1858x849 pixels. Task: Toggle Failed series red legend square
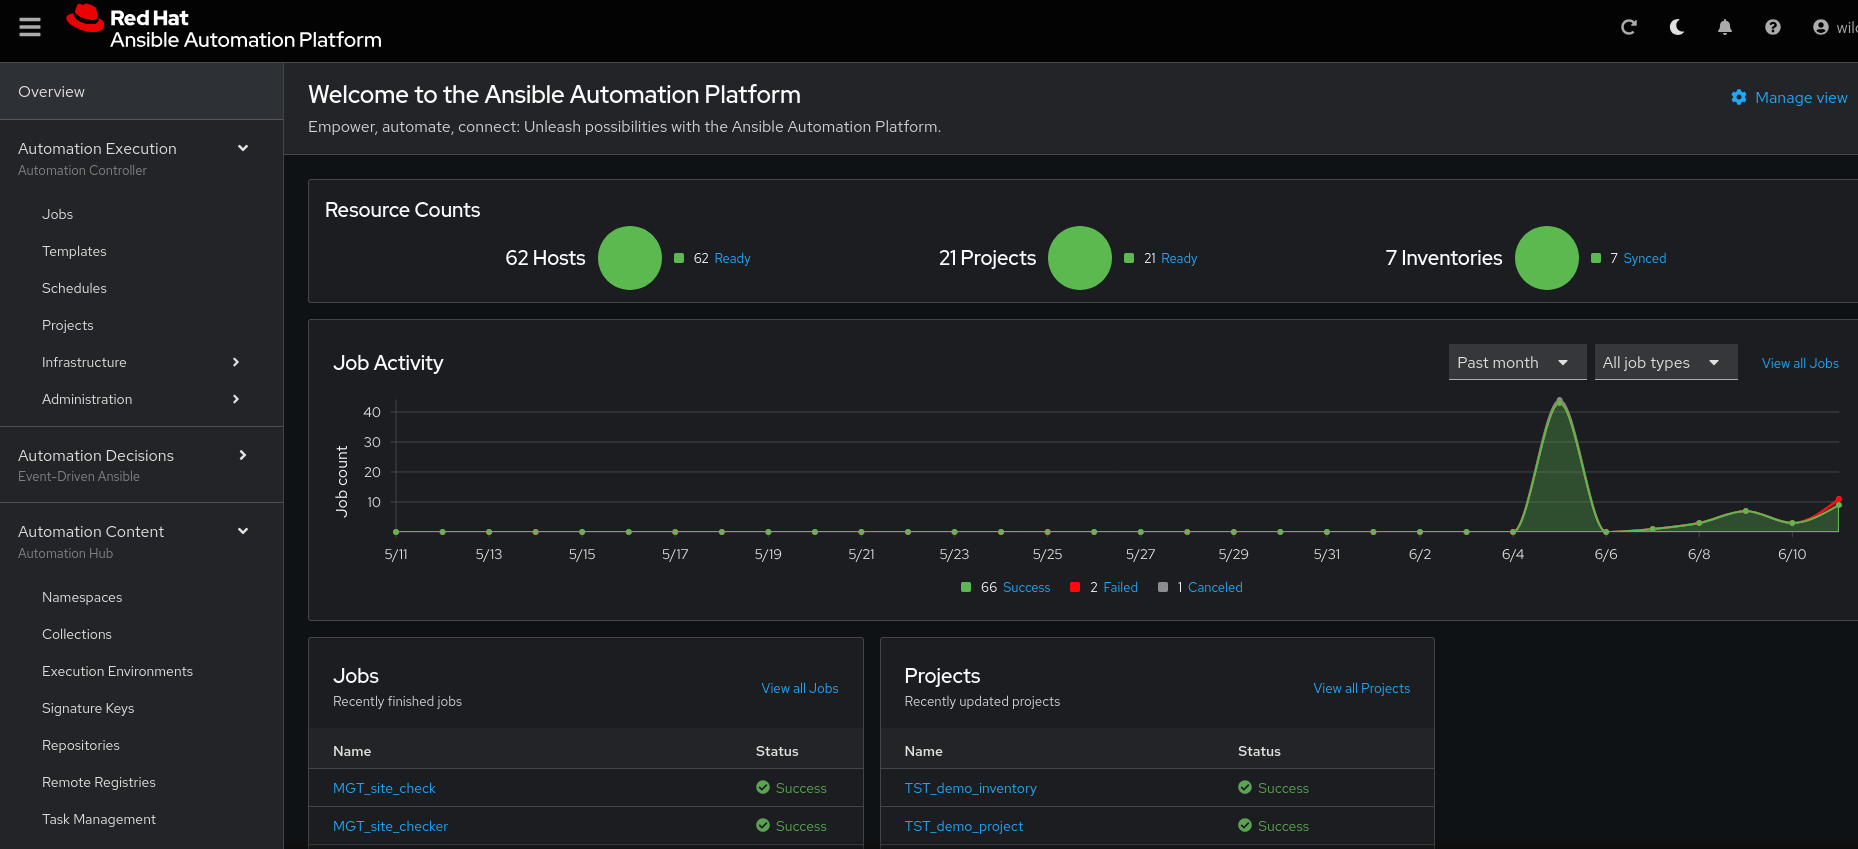coord(1075,587)
